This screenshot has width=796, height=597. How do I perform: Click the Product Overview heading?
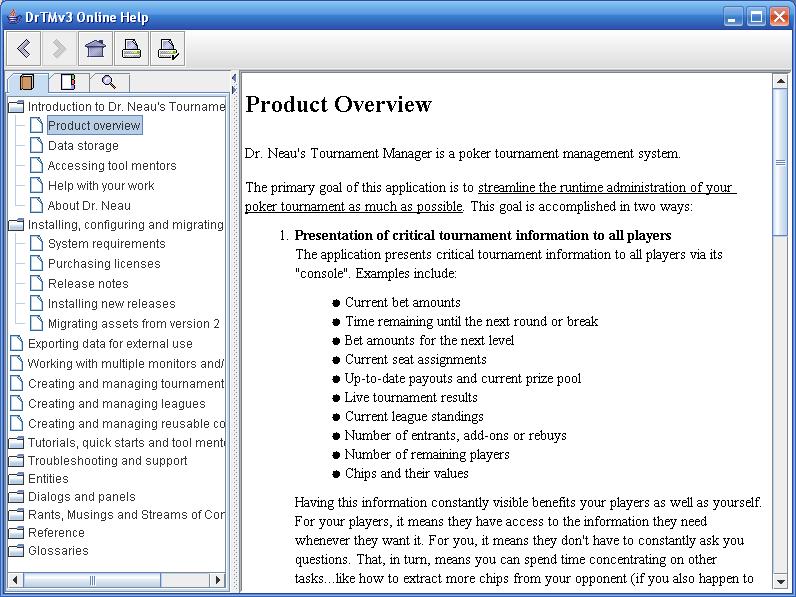(339, 105)
